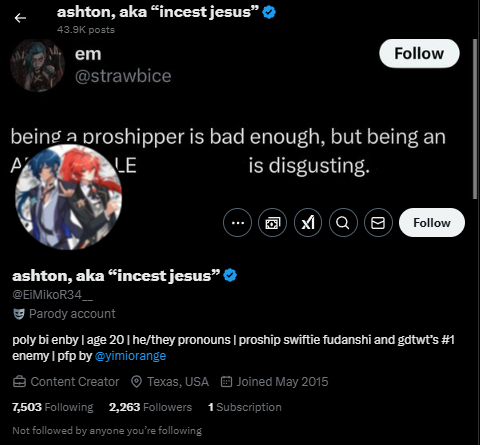480x445 pixels.
Task: View the 7,503 Following list
Action: (53, 407)
